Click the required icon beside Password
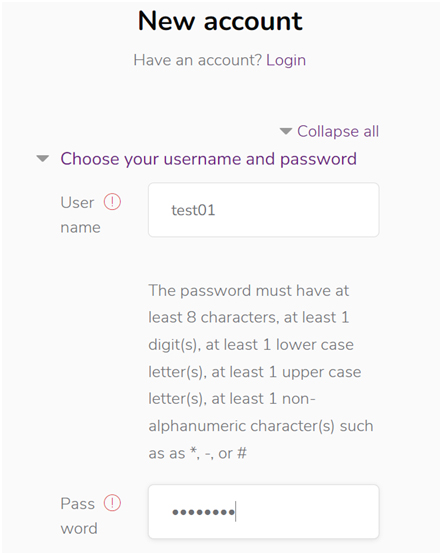Viewport: 442px width, 555px height. [x=112, y=503]
